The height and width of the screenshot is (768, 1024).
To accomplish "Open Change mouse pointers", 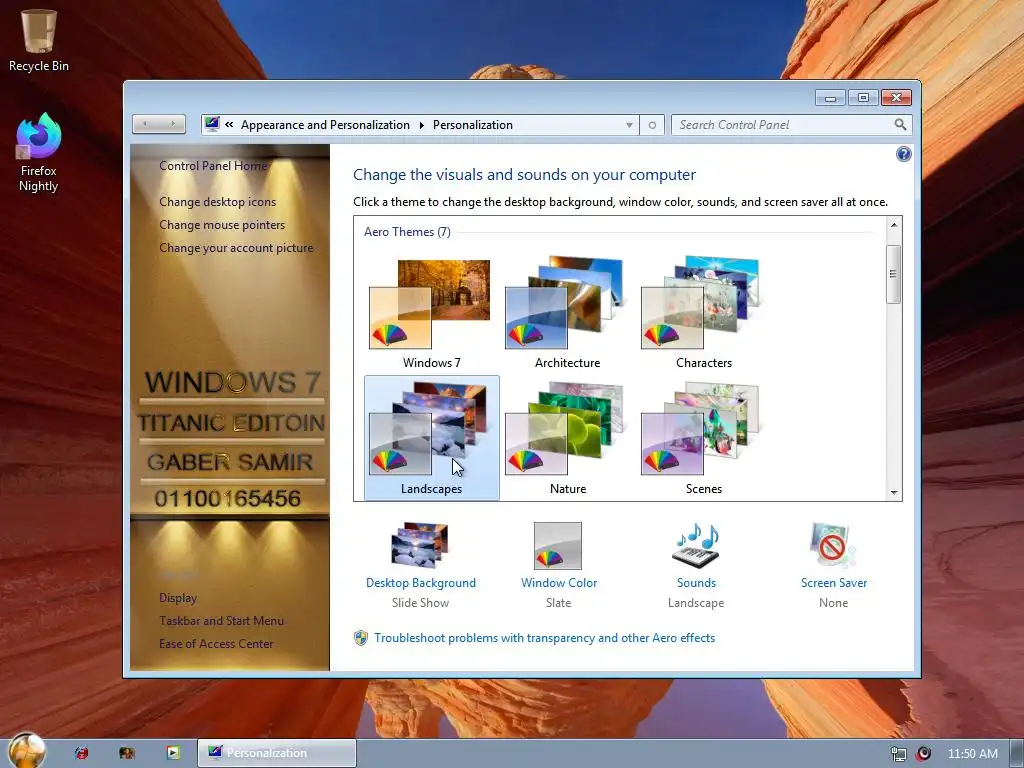I will coord(222,225).
